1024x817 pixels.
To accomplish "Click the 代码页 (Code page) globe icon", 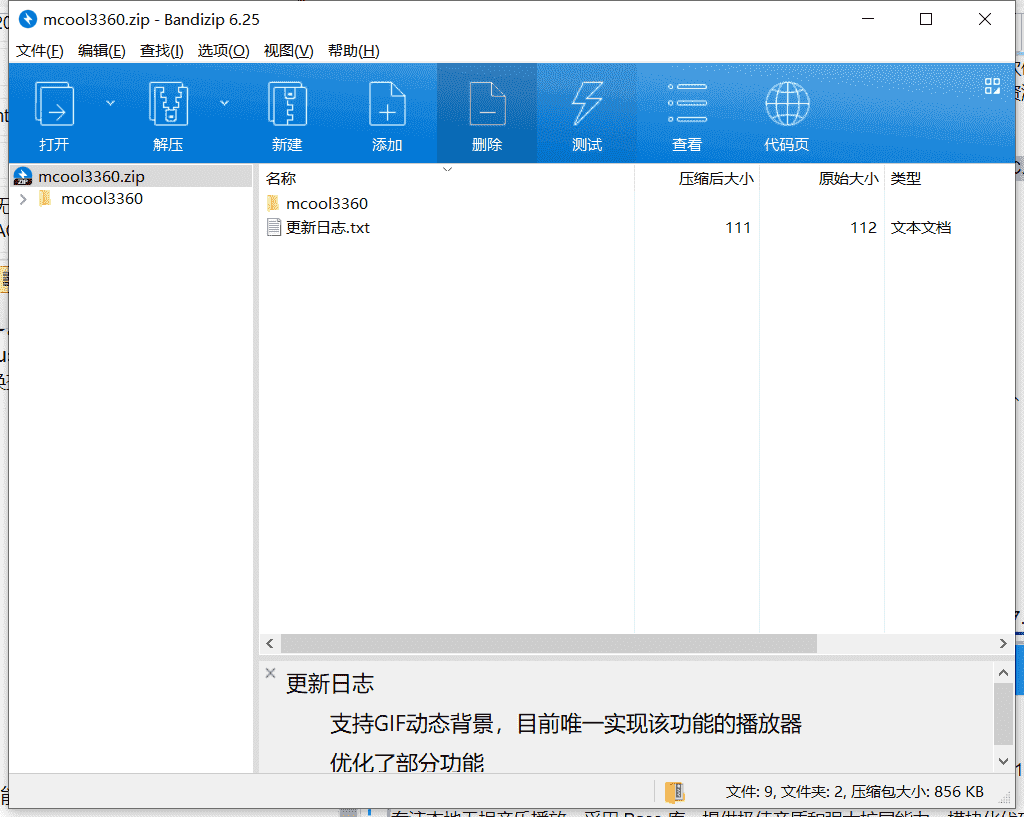I will point(787,103).
